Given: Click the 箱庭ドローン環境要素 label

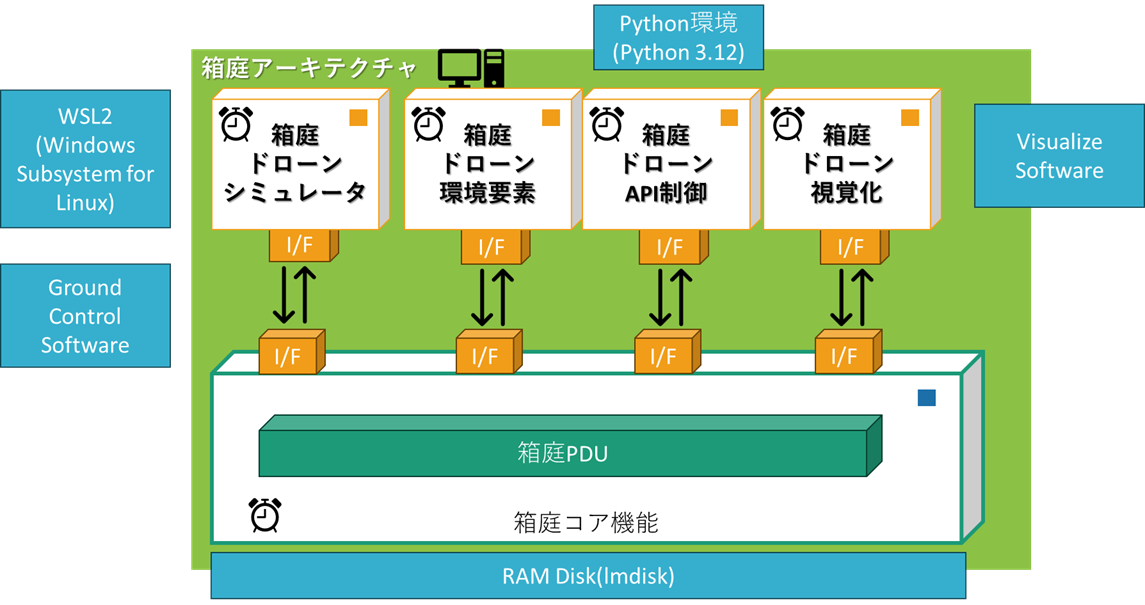Looking at the screenshot, I should [488, 163].
